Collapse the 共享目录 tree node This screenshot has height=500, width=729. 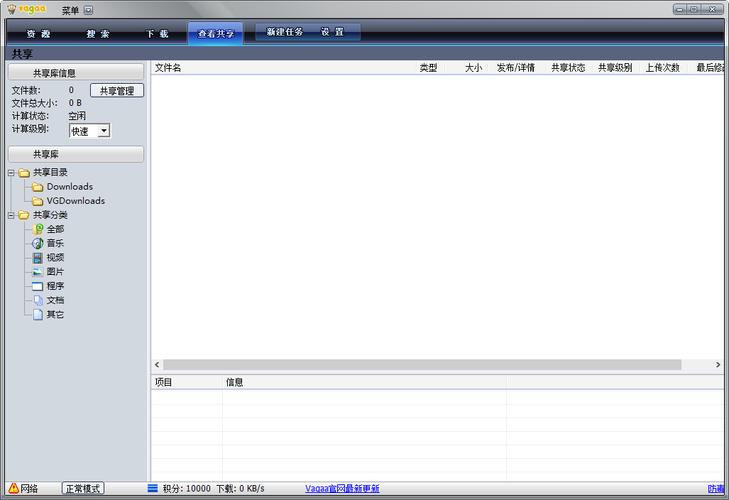pos(11,173)
